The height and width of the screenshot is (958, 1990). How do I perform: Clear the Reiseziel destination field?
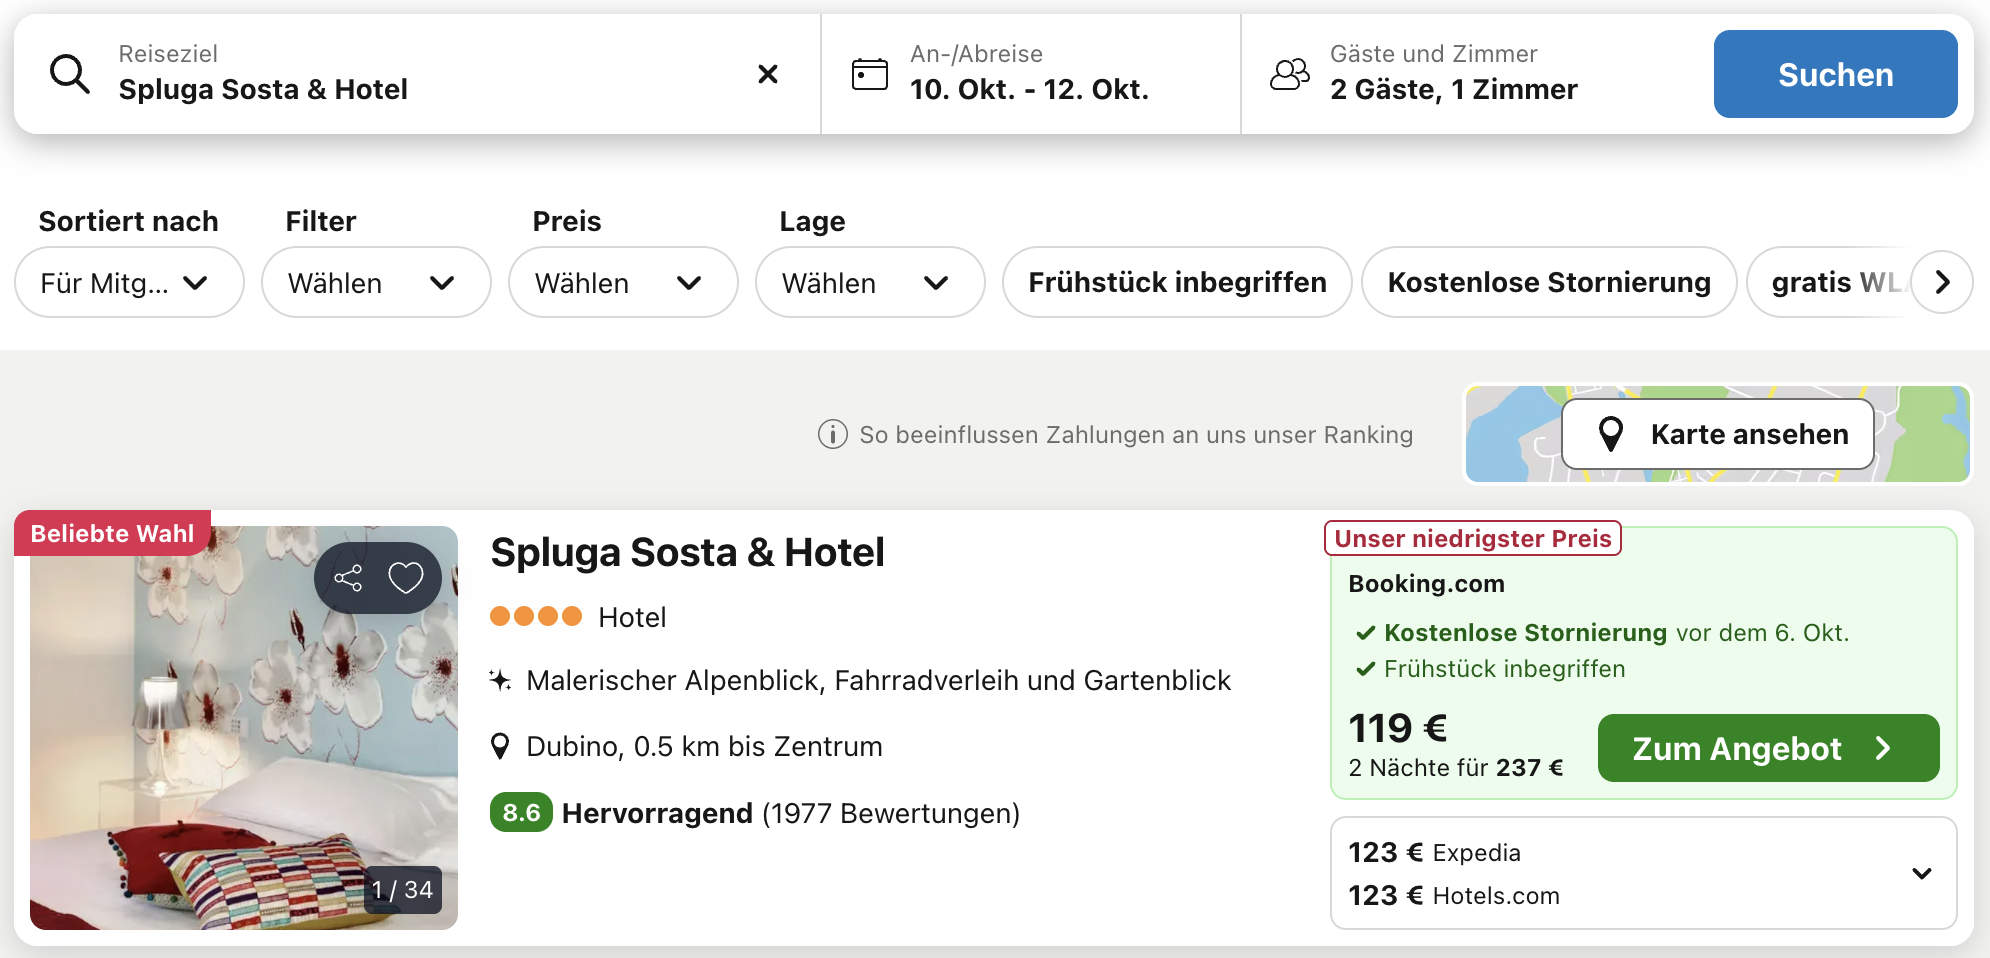point(768,74)
